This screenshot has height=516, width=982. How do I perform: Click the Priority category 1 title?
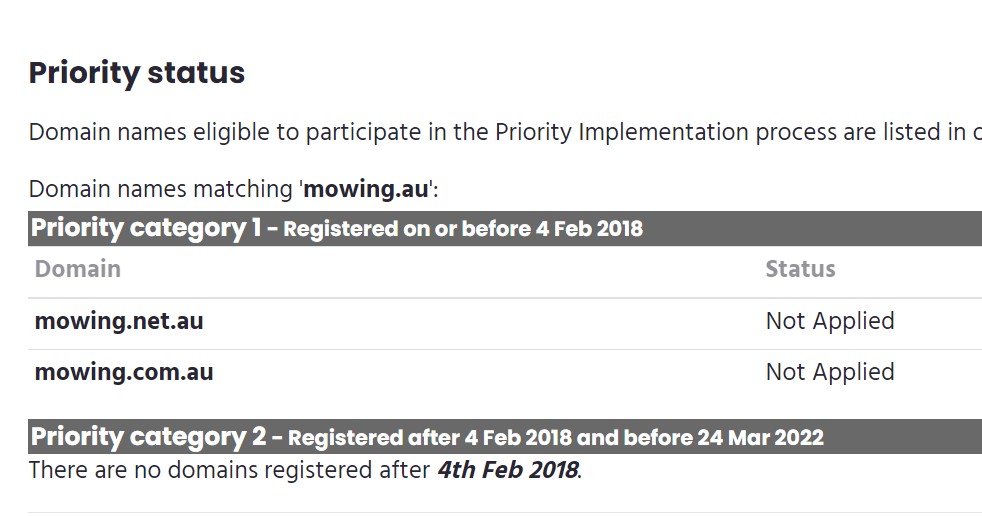[146, 228]
